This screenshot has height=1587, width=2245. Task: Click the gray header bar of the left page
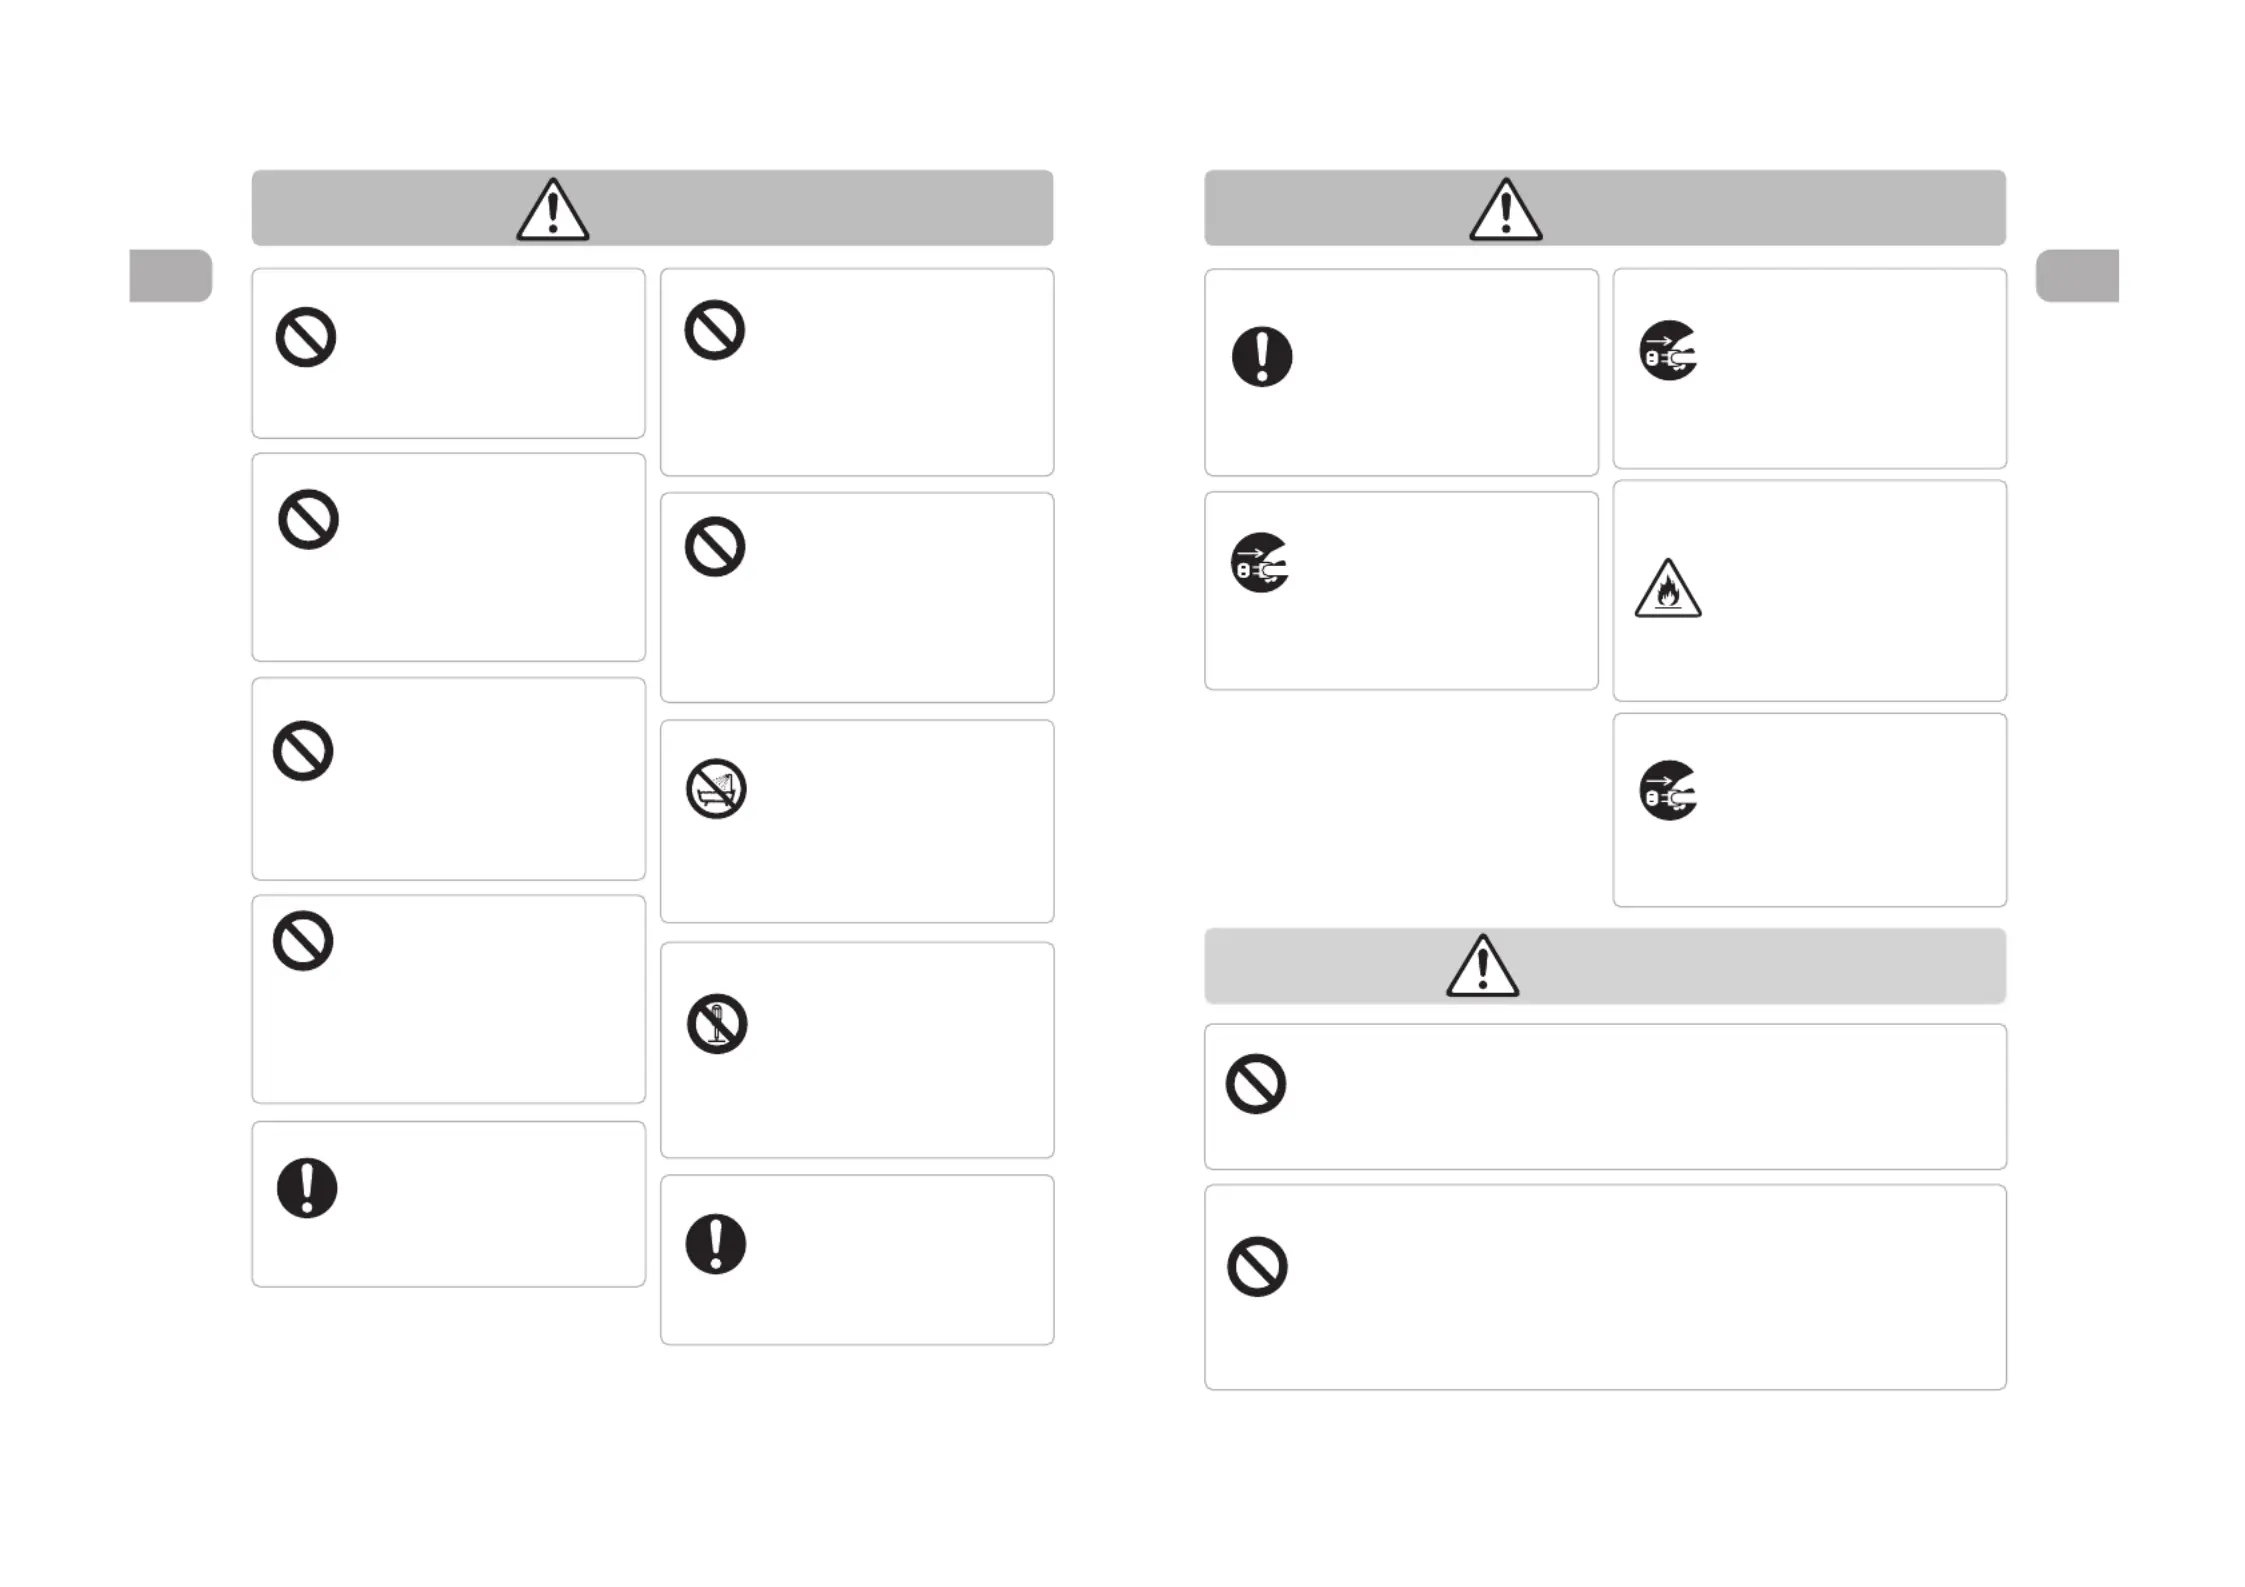652,208
